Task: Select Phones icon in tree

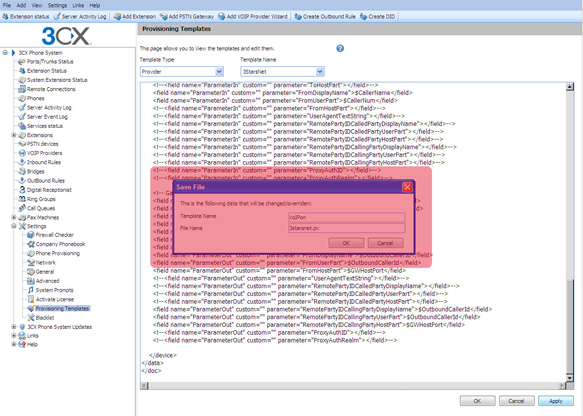Action: tap(22, 98)
